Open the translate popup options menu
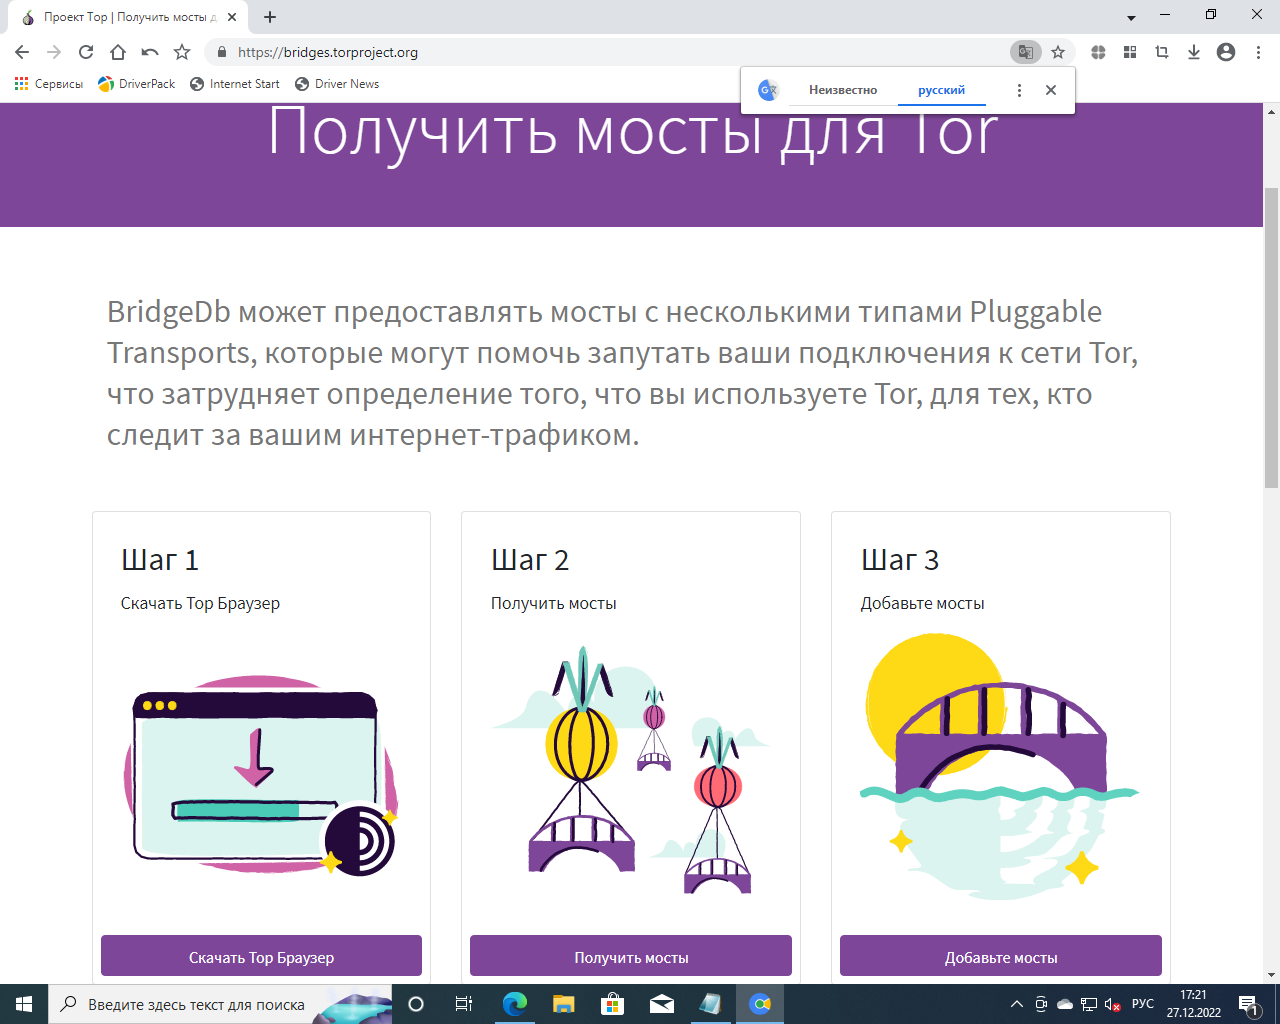This screenshot has width=1280, height=1024. [1019, 89]
